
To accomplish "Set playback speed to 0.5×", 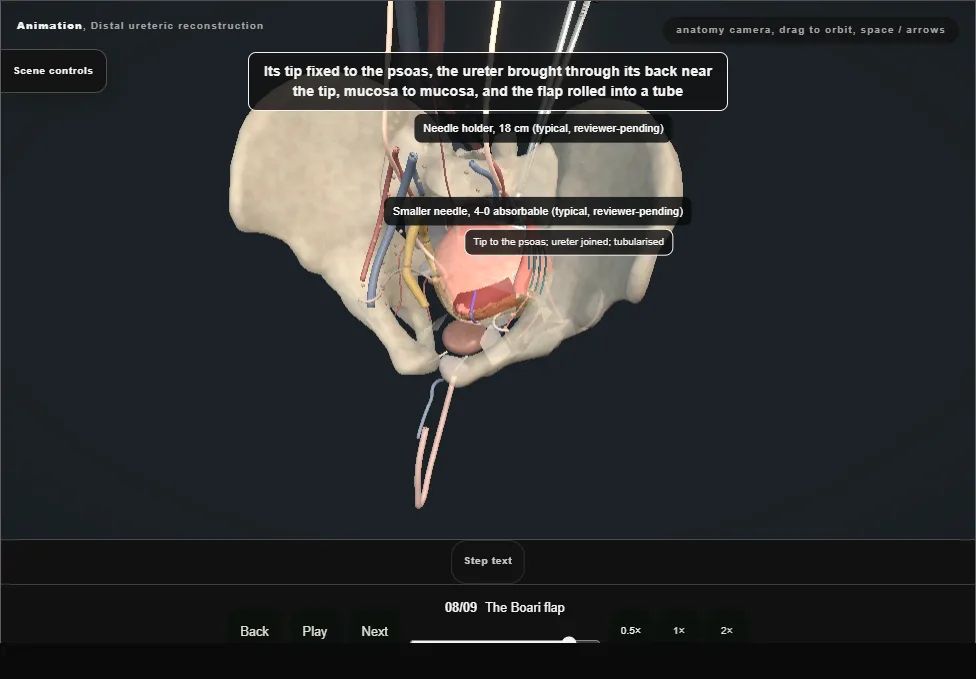I will pos(631,630).
